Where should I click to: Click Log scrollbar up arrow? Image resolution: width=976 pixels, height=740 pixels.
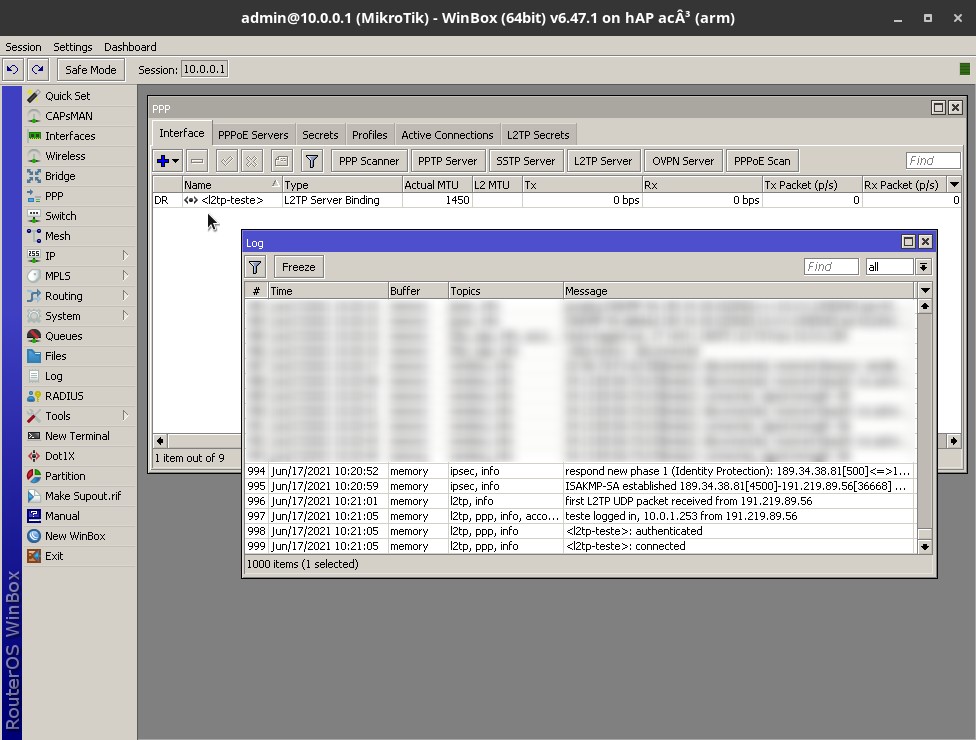(x=925, y=306)
